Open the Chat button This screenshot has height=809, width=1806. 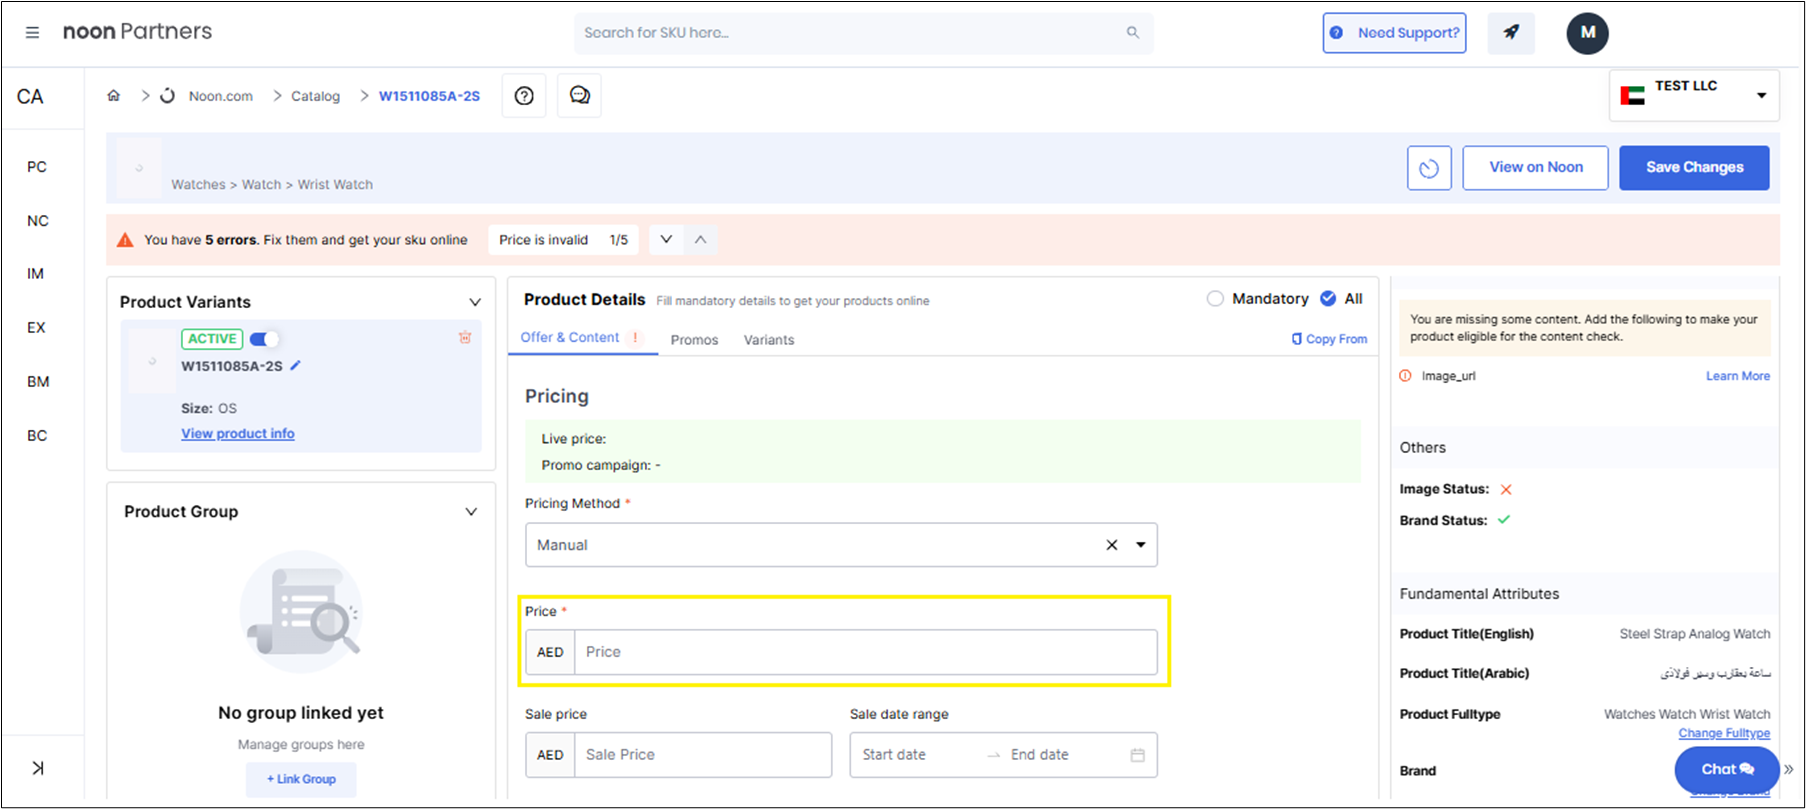[x=1727, y=769]
